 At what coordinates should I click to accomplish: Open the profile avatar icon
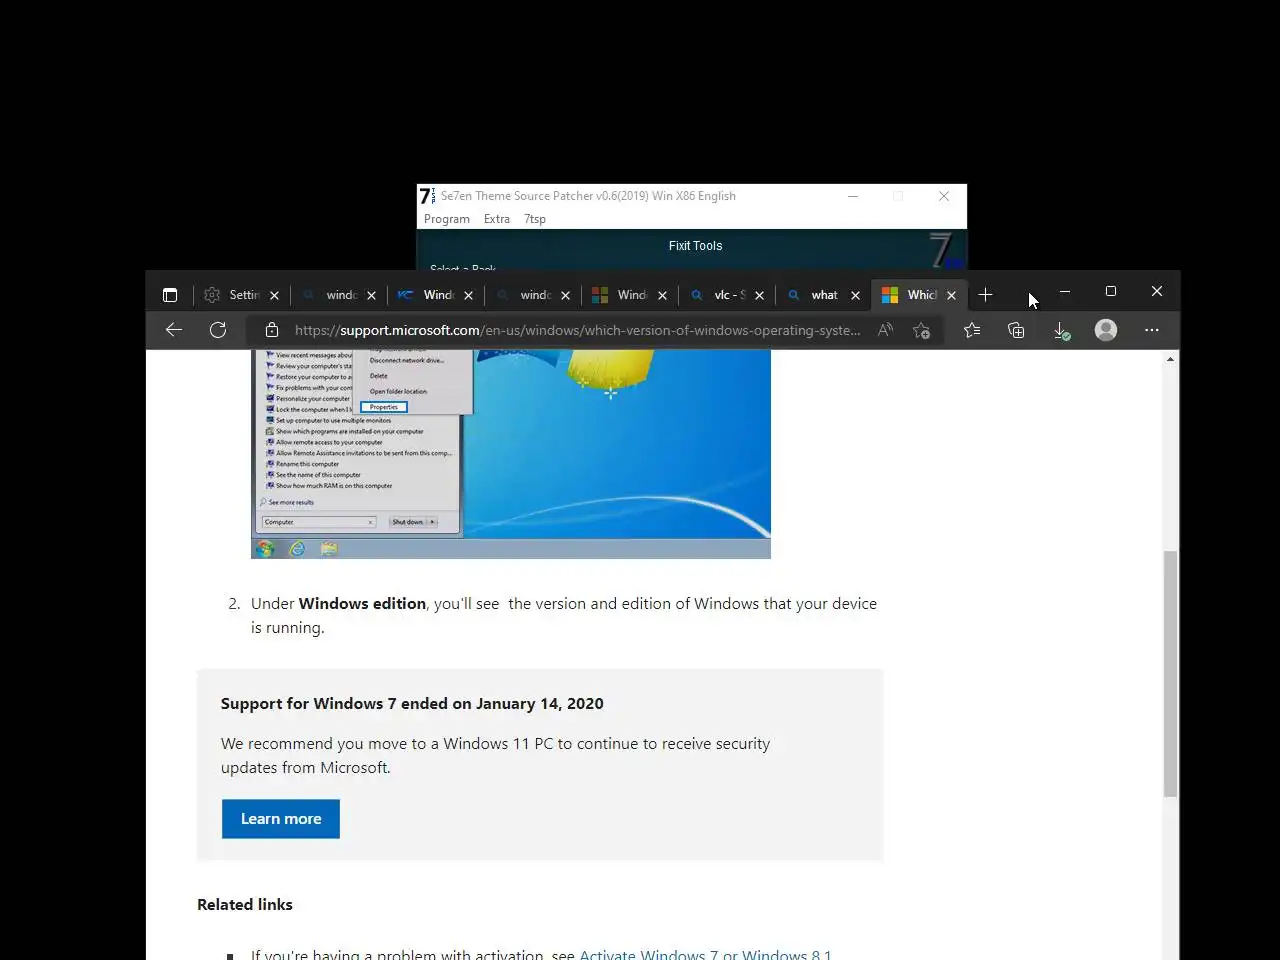pos(1106,330)
